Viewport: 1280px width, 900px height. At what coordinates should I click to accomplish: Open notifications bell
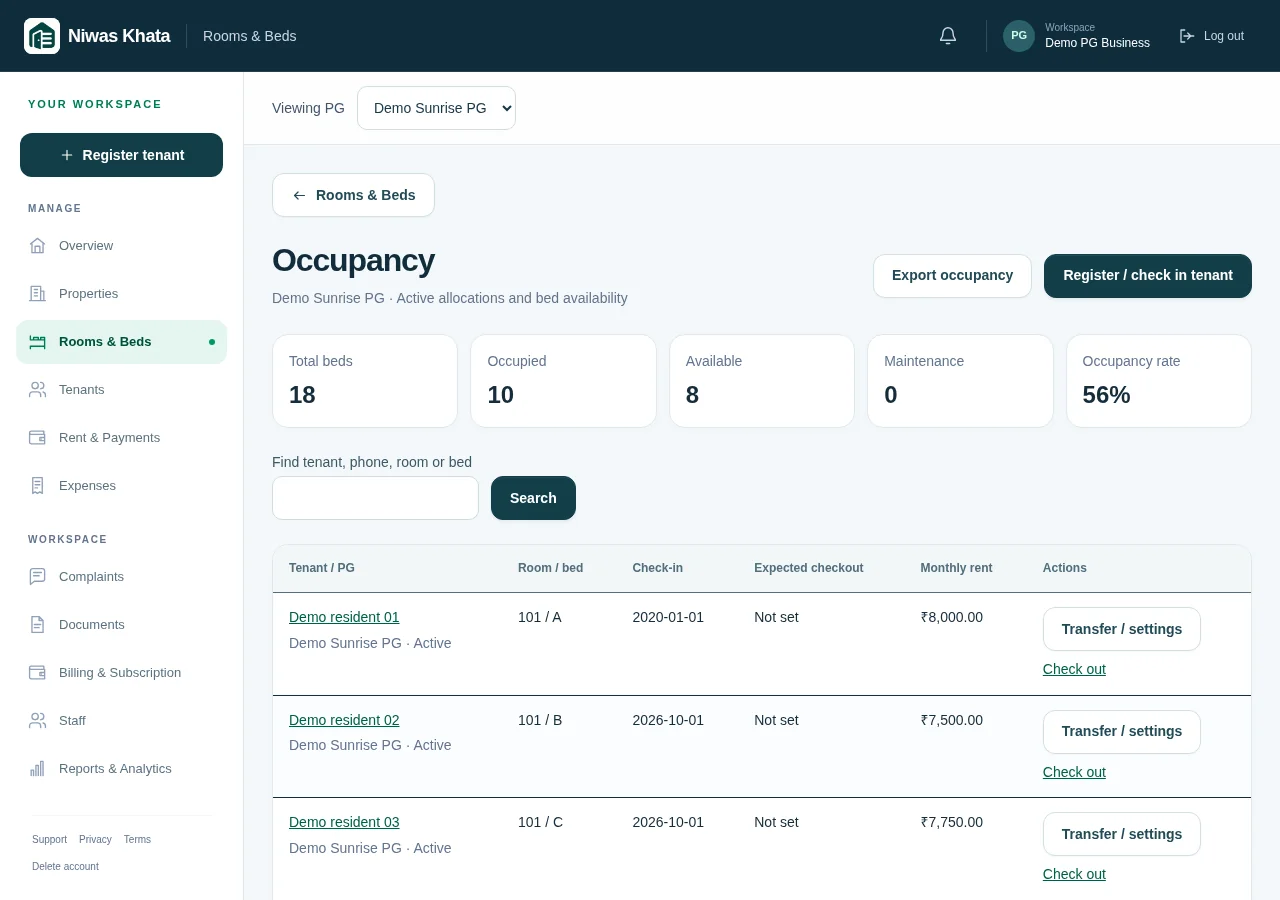(x=948, y=36)
